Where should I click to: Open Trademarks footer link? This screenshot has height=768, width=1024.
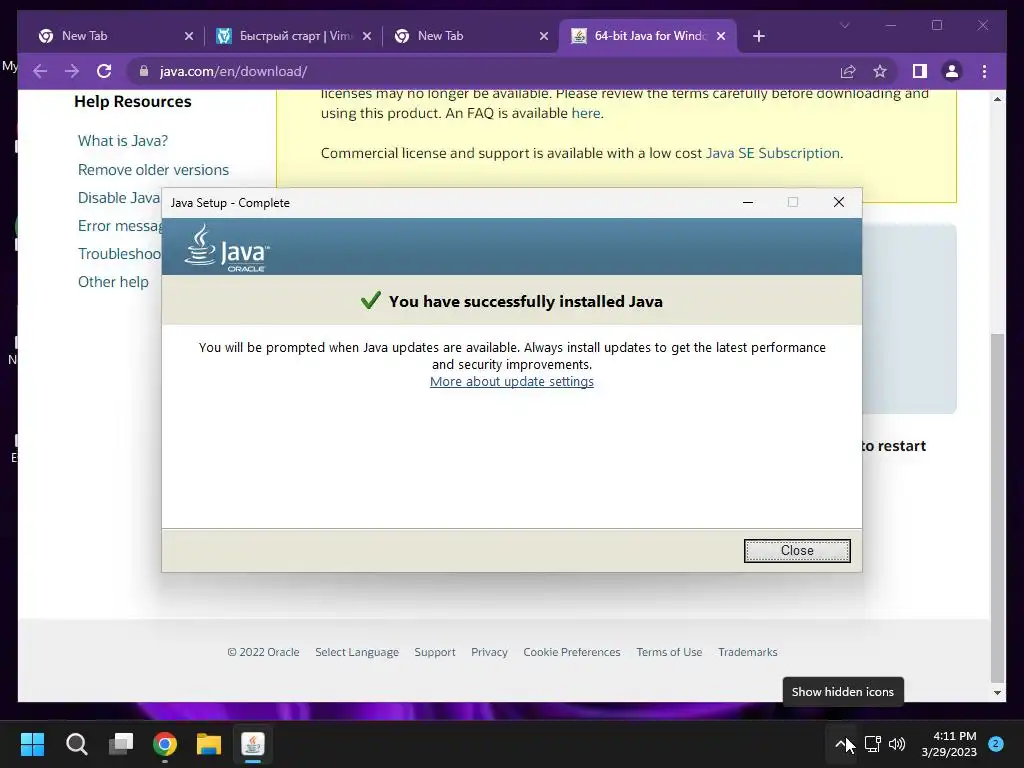click(x=748, y=652)
